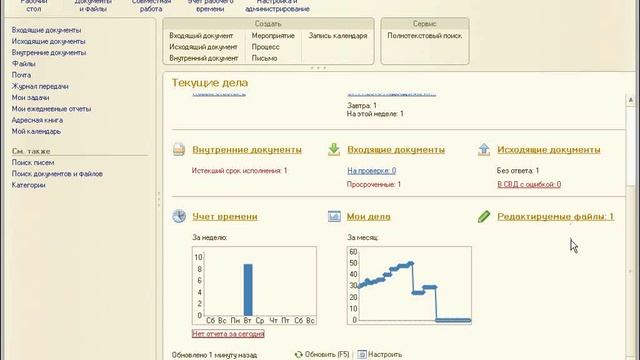The image size is (640, 360).
Task: Create a new Процесс
Action: [265, 47]
